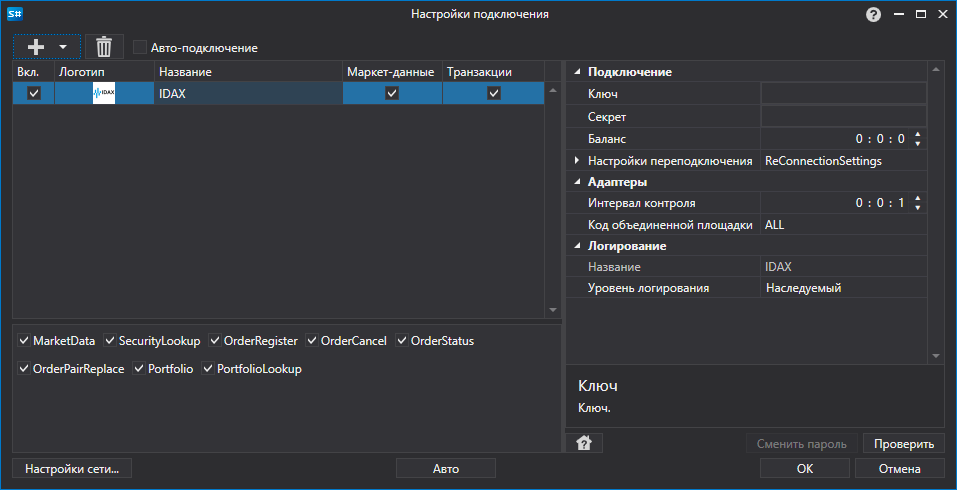Screen dimensions: 957x490
Task: Click the Сменить пароль button
Action: coord(801,444)
